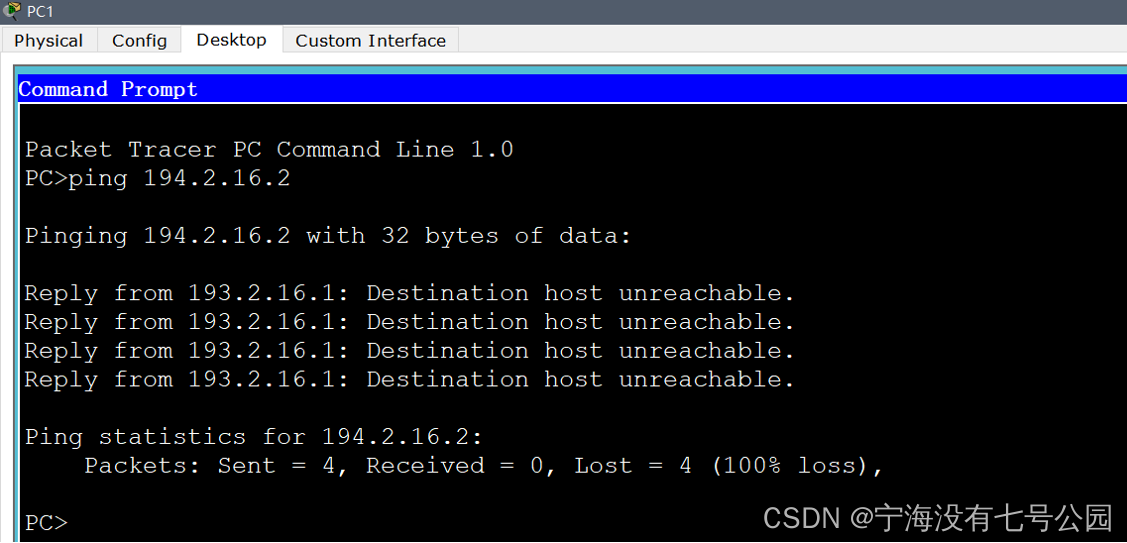Click the 'Ping statistics for 194.2.16.2' line
The width and height of the screenshot is (1127, 543).
tap(254, 437)
